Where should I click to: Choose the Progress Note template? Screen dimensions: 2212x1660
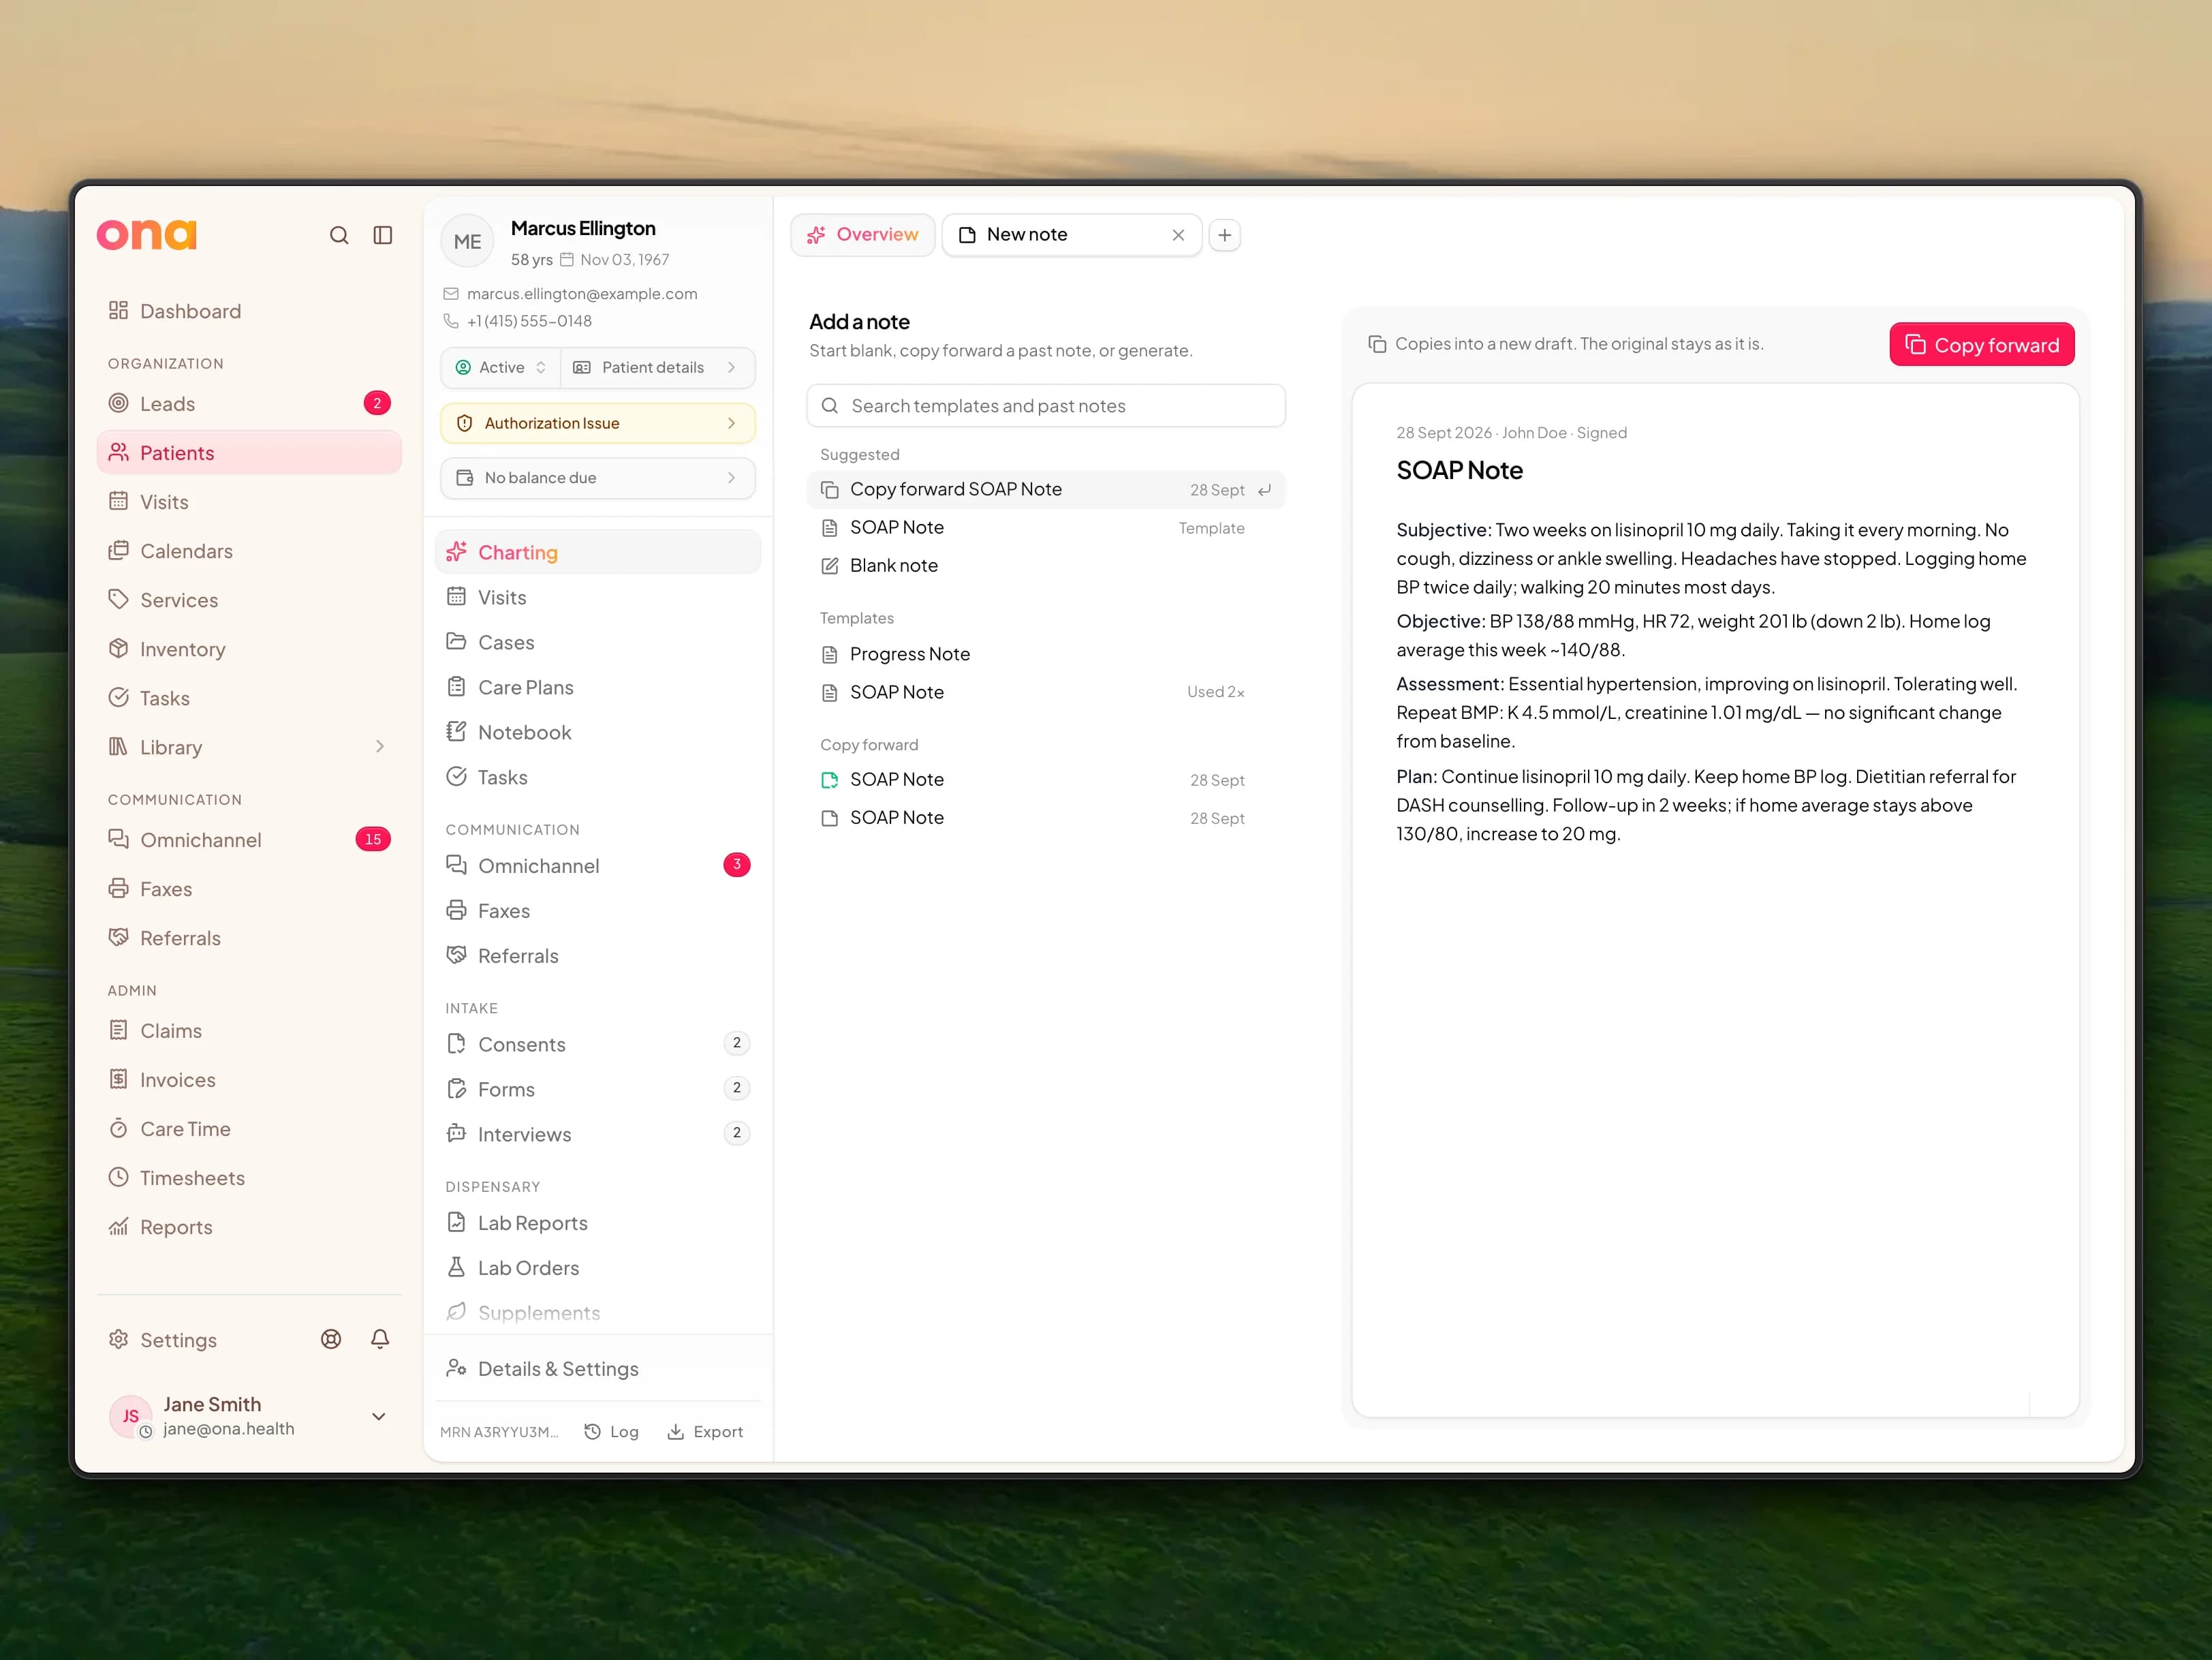(1046, 654)
